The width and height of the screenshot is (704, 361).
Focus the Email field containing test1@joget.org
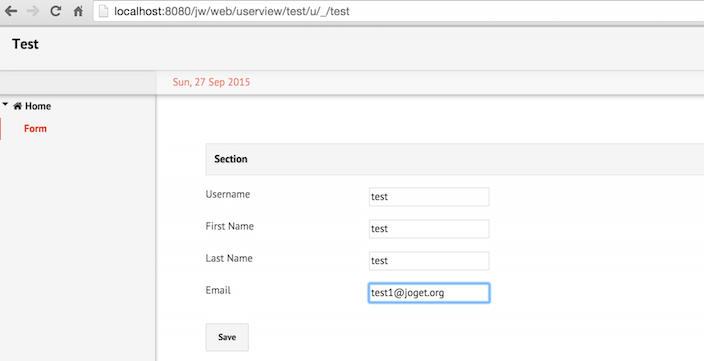(429, 293)
